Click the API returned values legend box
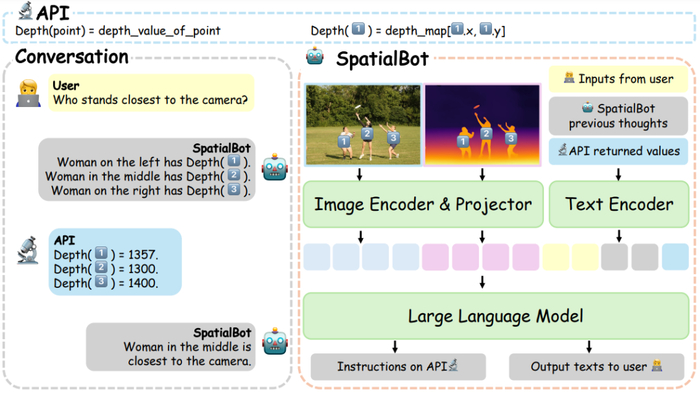 (x=618, y=151)
